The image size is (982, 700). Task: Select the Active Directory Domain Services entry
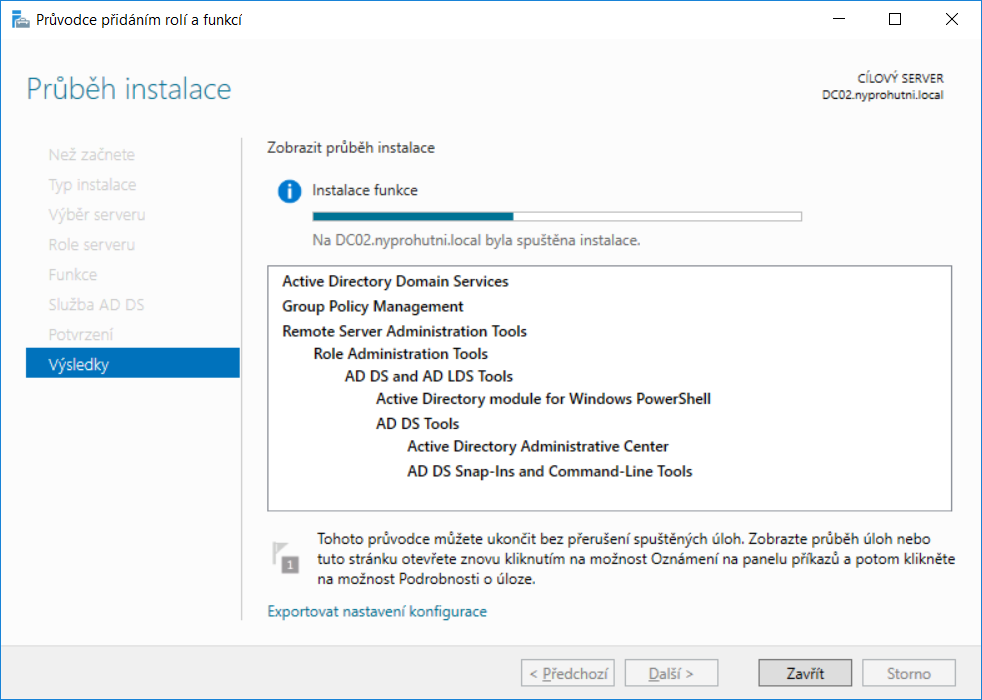coord(395,281)
